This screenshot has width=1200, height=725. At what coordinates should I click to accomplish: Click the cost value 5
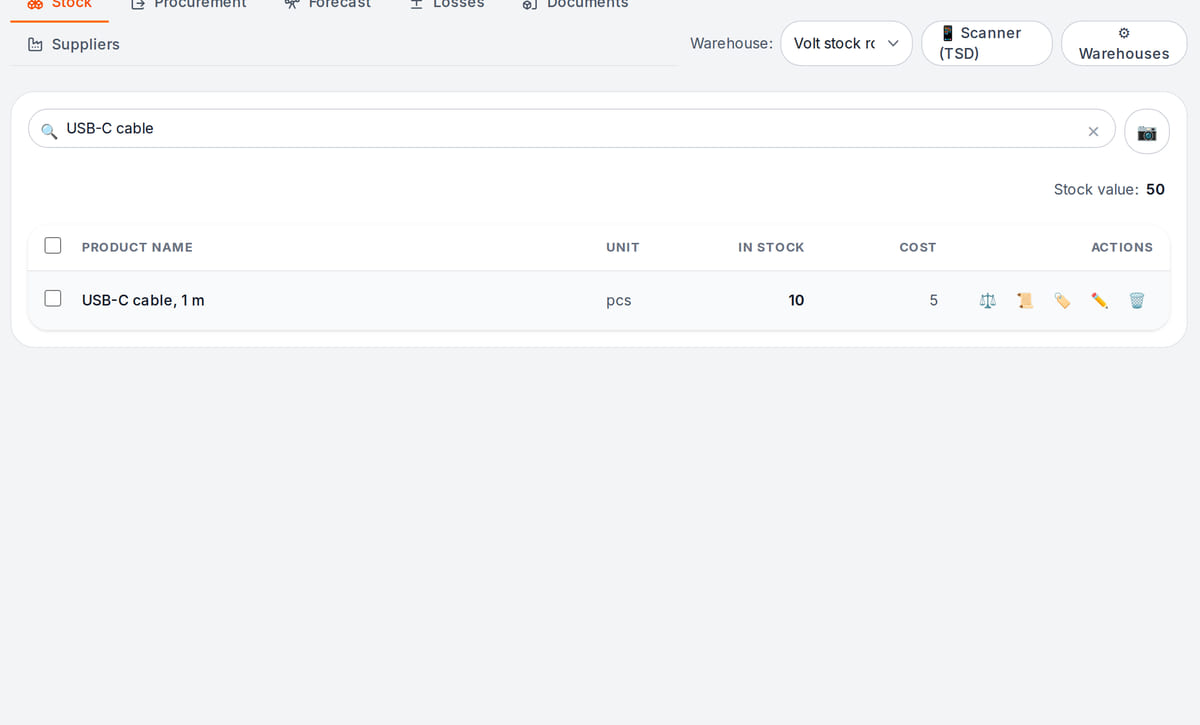pos(933,300)
